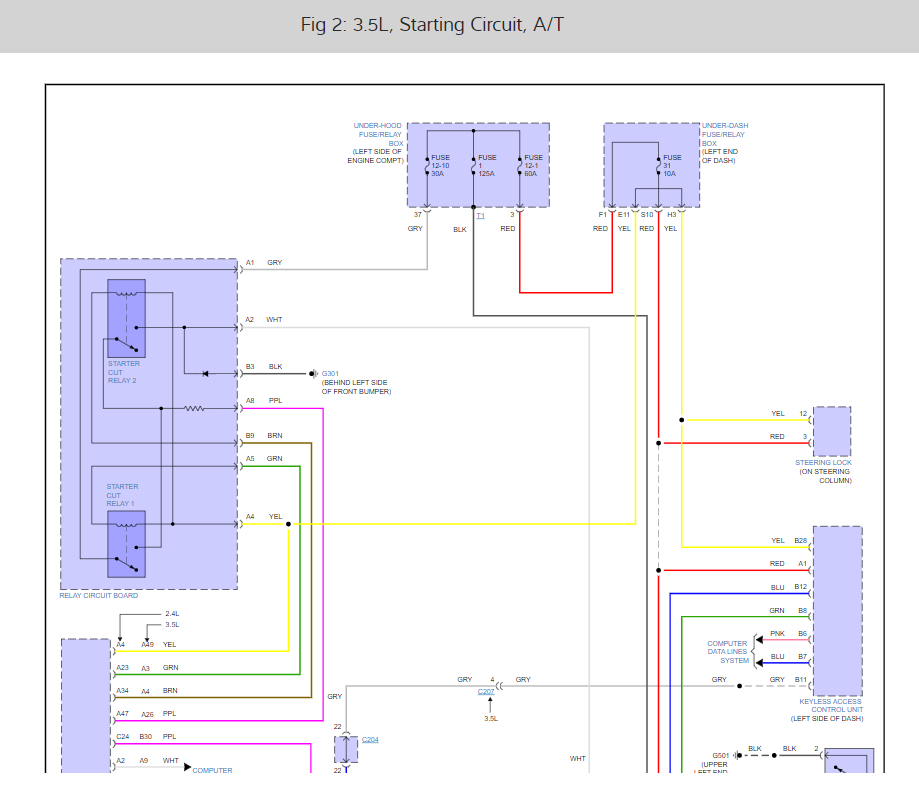Click the G301 ground symbol
Viewport: 919px width, 810px height.
pos(314,373)
